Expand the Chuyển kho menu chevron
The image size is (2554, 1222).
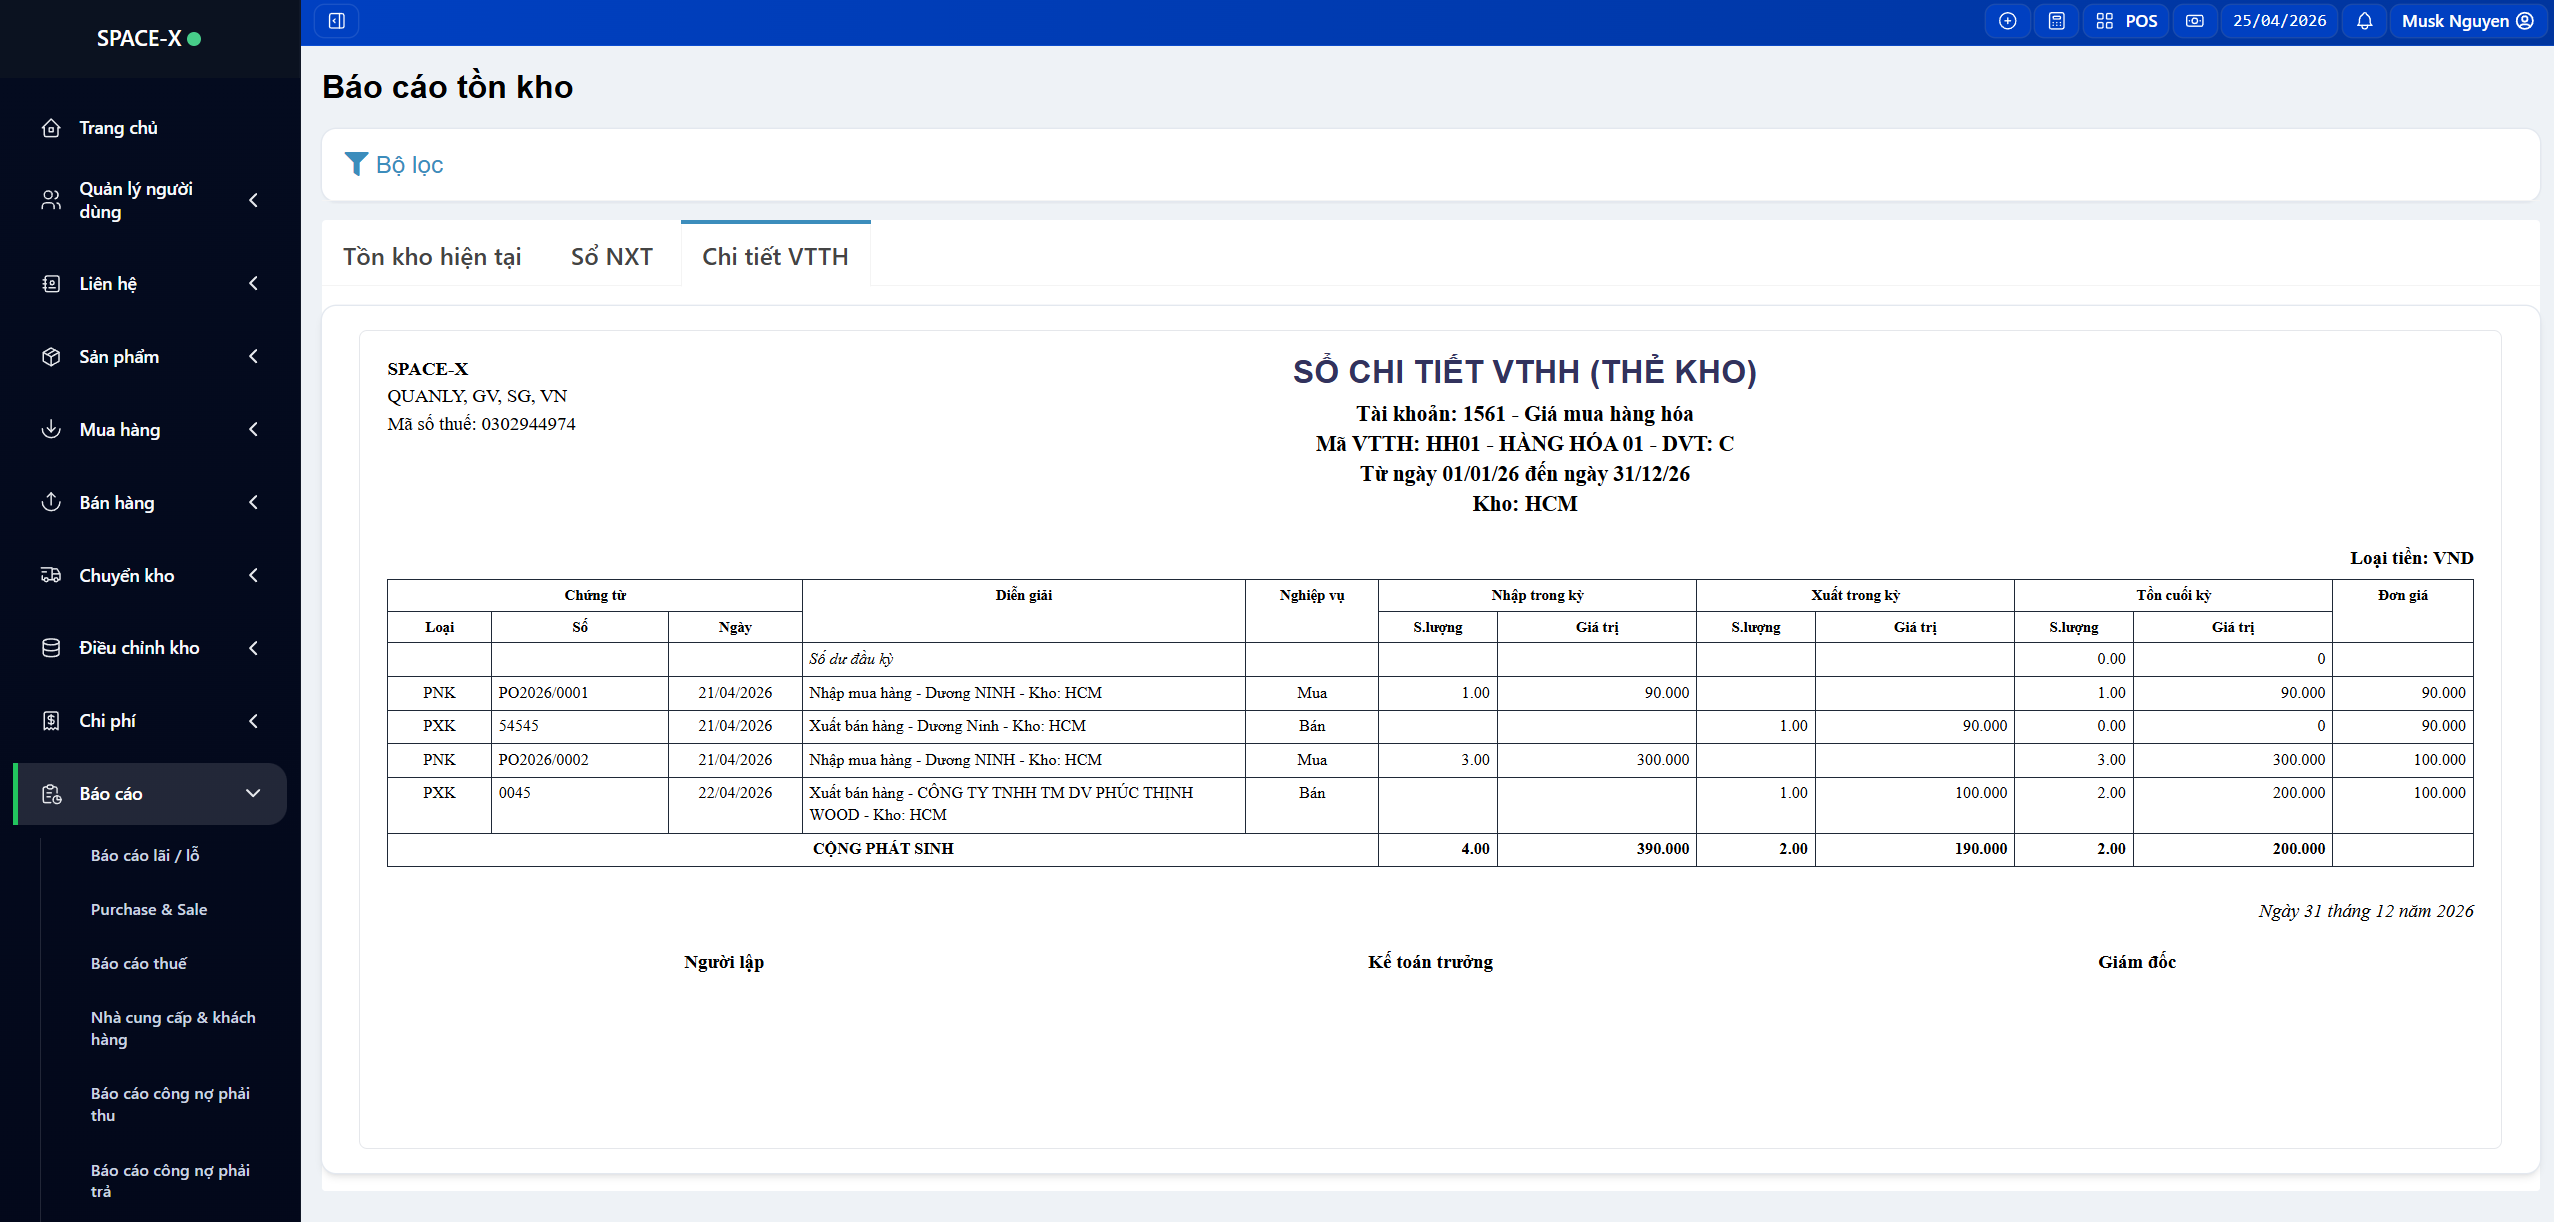point(253,575)
